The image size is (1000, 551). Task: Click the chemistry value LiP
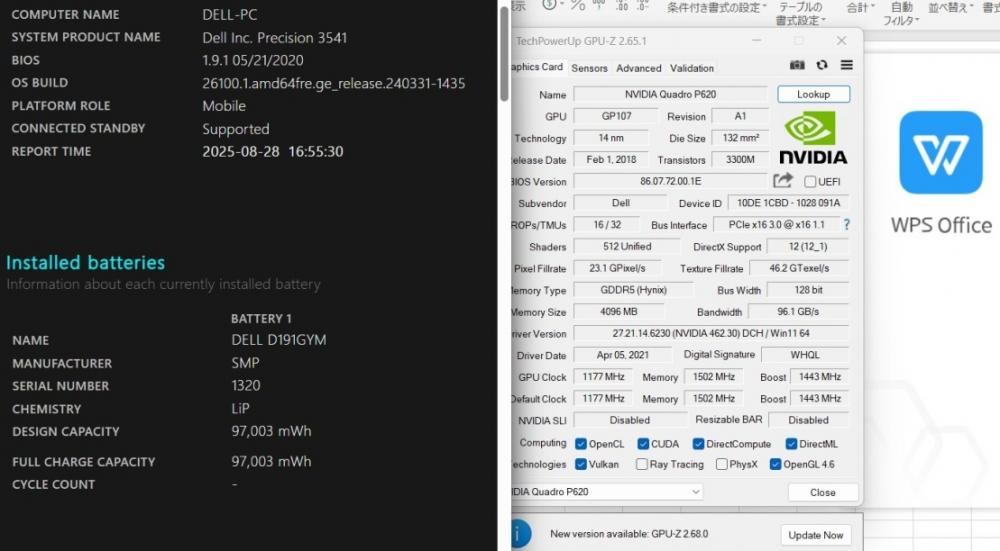pyautogui.click(x=240, y=408)
